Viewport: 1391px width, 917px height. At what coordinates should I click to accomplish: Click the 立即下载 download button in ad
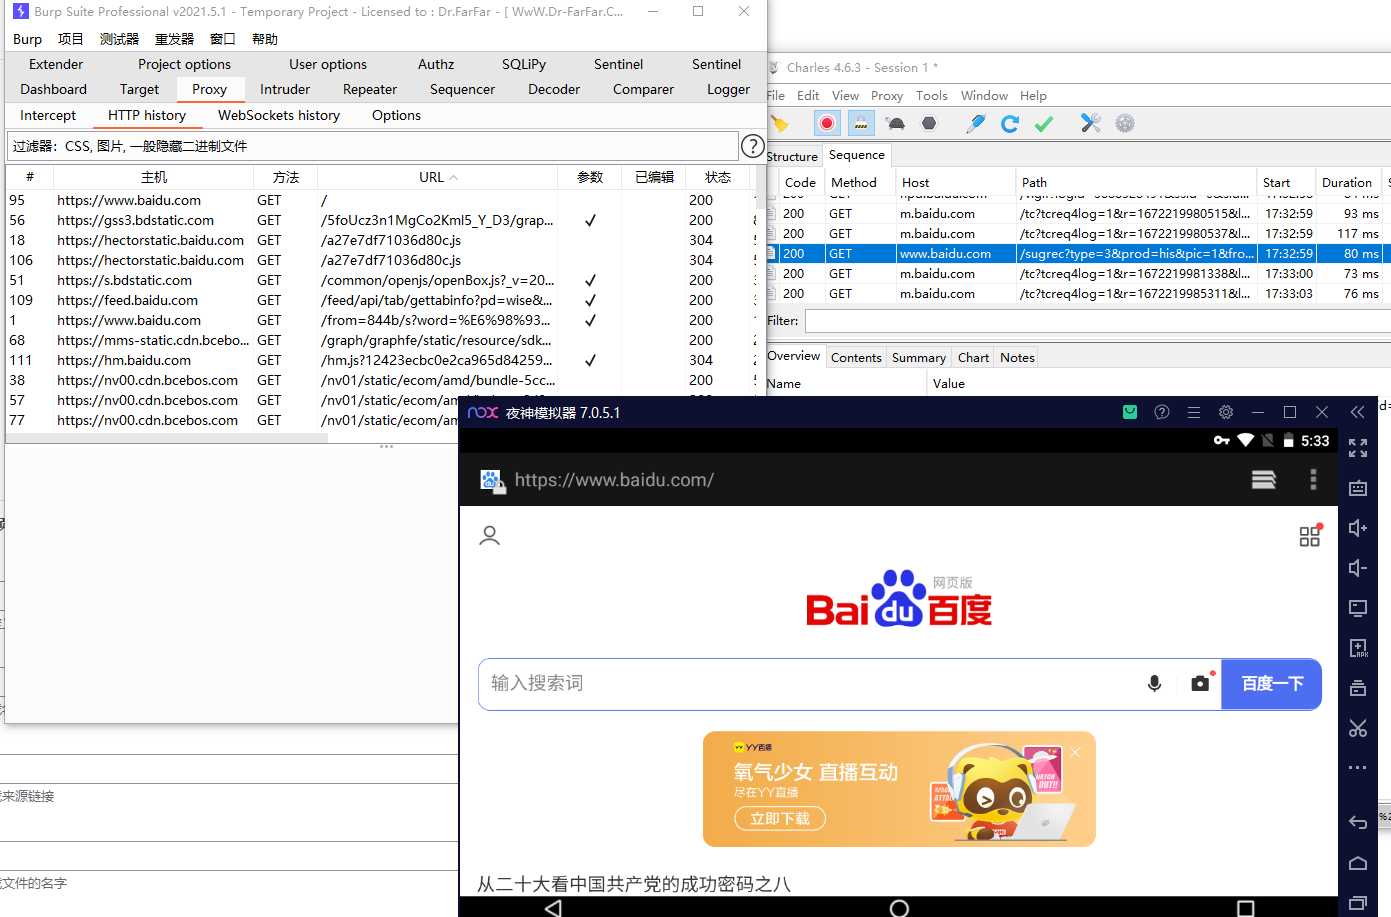pos(780,818)
